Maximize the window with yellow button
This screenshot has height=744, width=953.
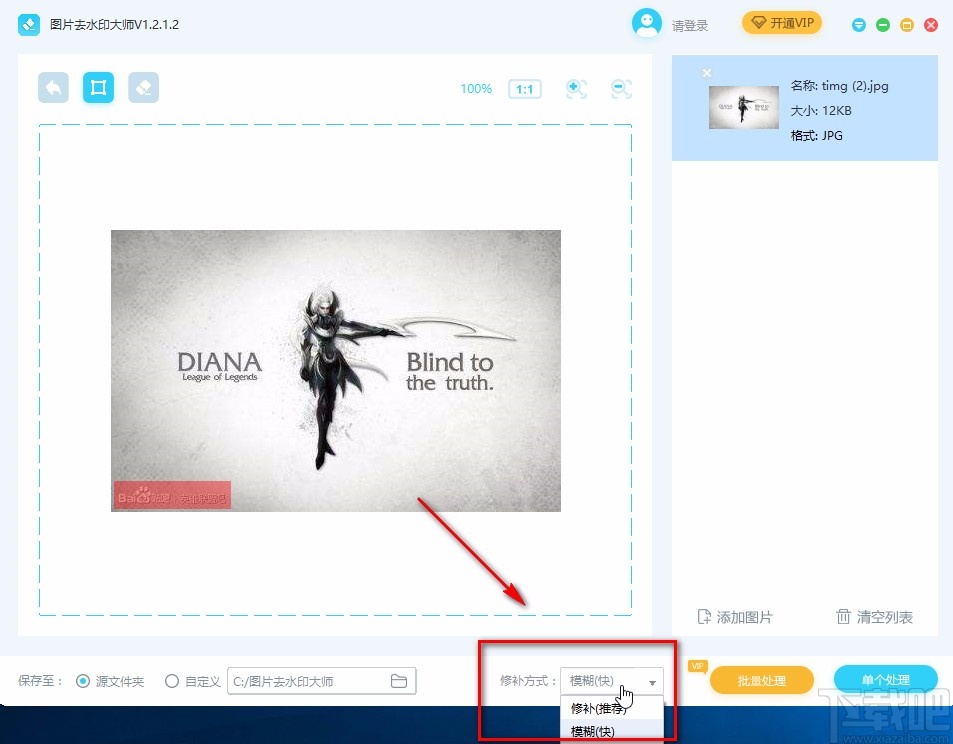click(x=907, y=25)
